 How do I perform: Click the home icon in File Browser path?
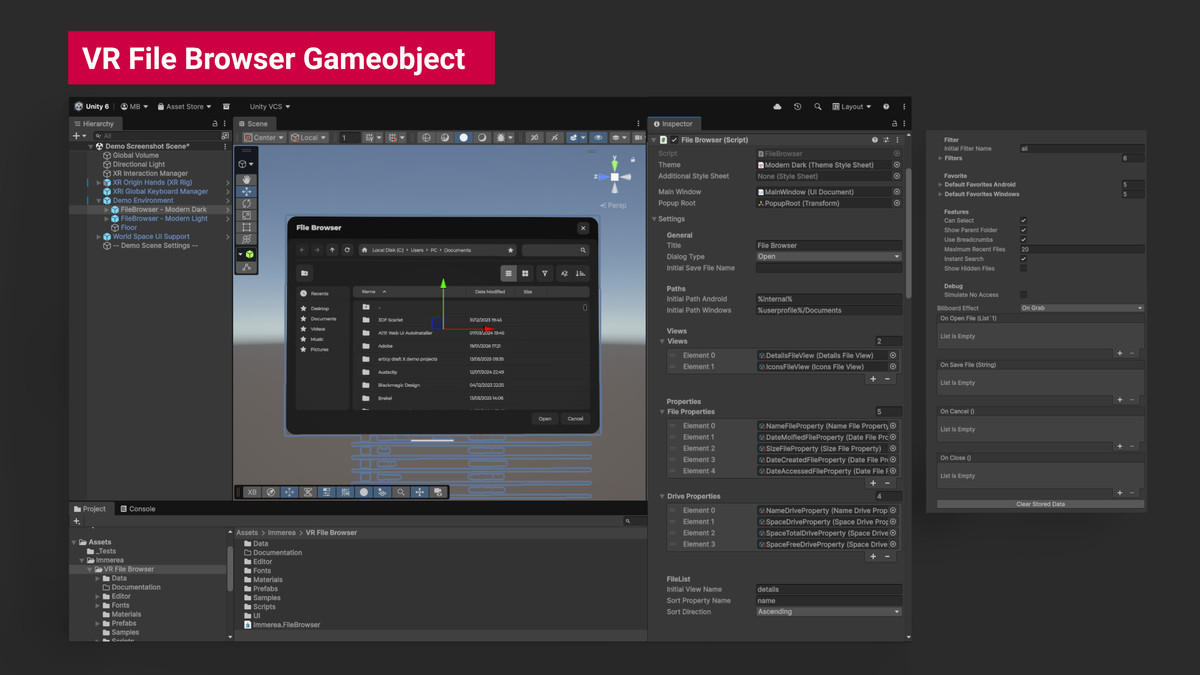365,250
